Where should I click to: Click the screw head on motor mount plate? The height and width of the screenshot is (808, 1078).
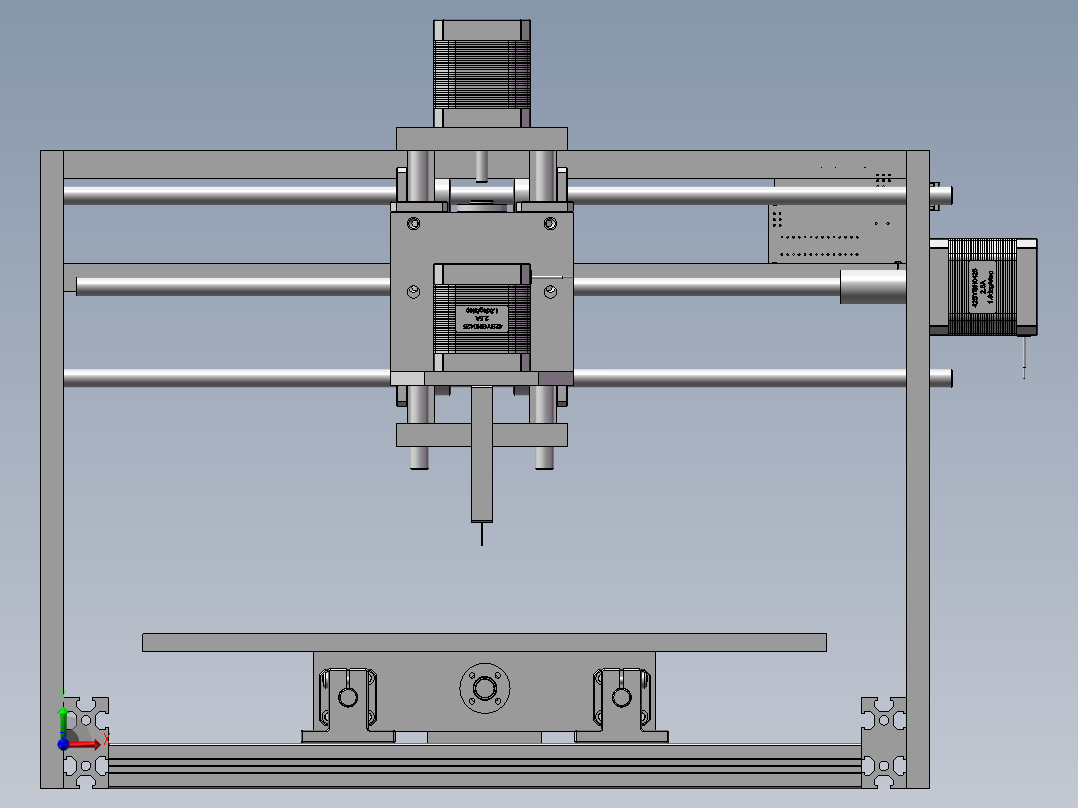[x=414, y=222]
